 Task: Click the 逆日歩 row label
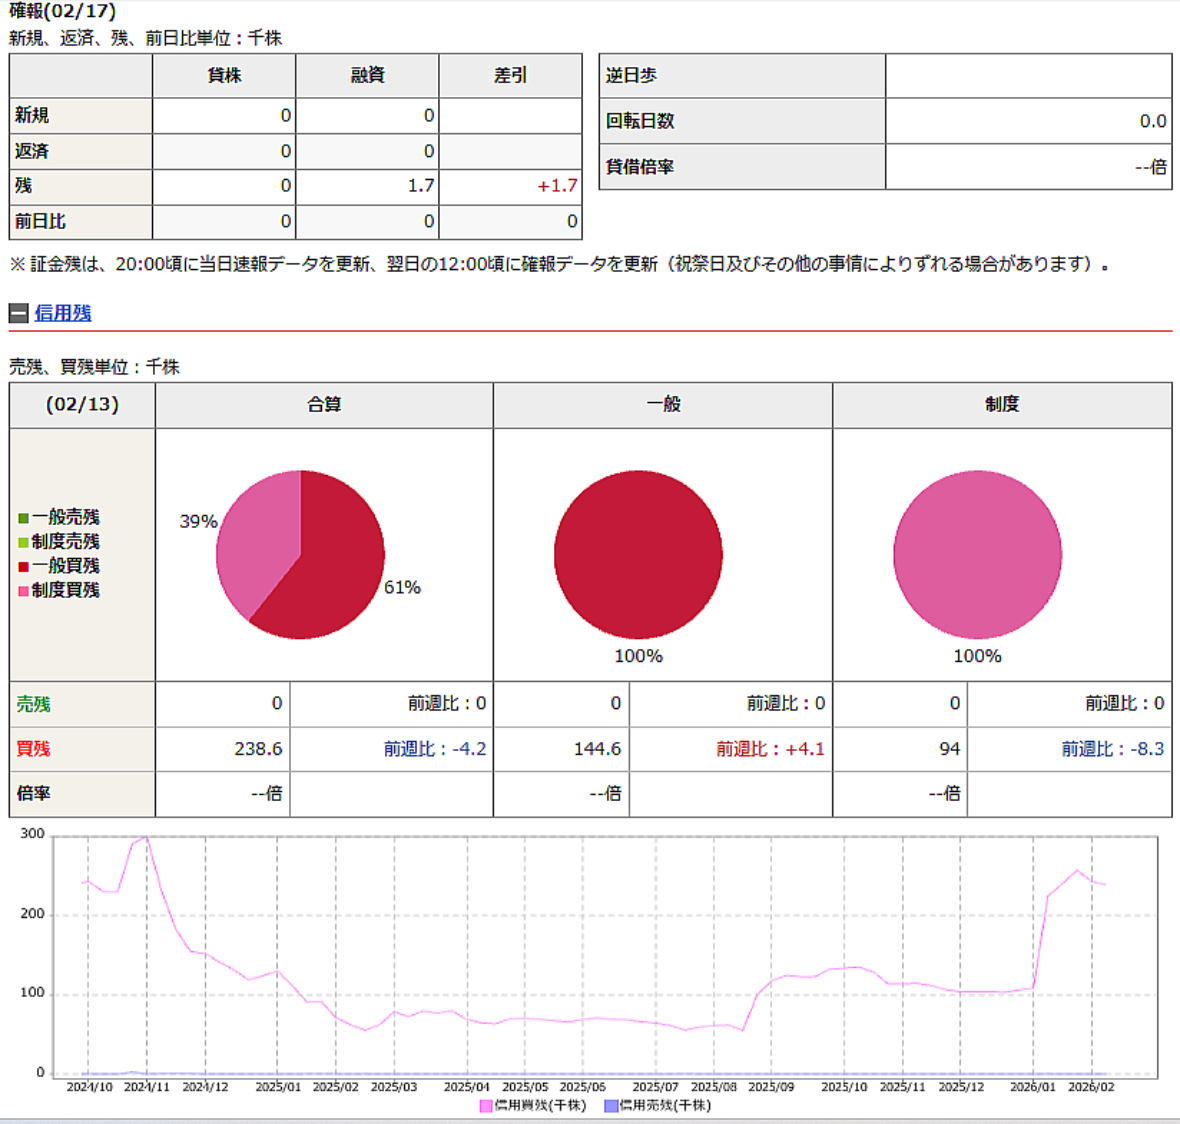click(x=631, y=75)
